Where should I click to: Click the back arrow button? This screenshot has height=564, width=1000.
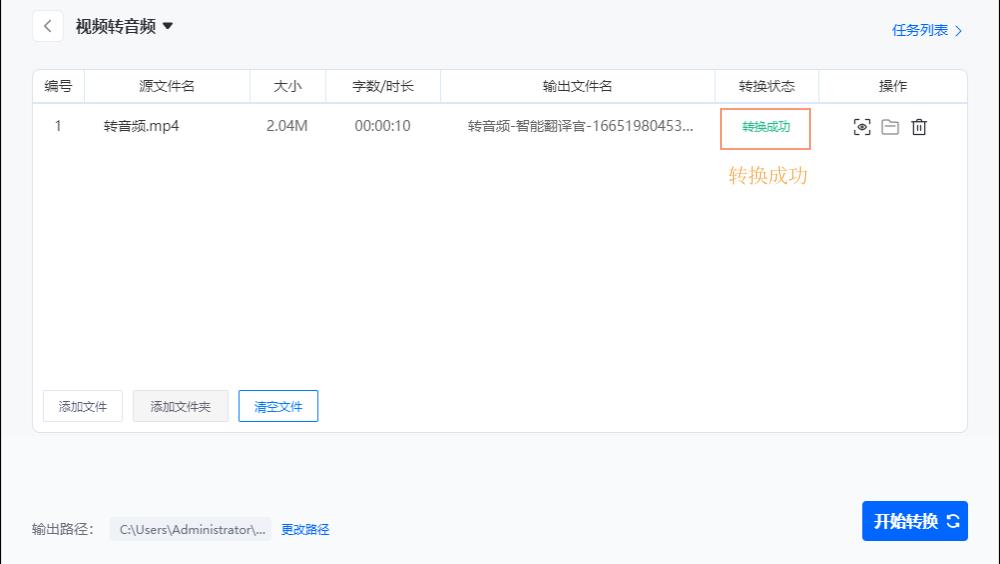pos(47,27)
